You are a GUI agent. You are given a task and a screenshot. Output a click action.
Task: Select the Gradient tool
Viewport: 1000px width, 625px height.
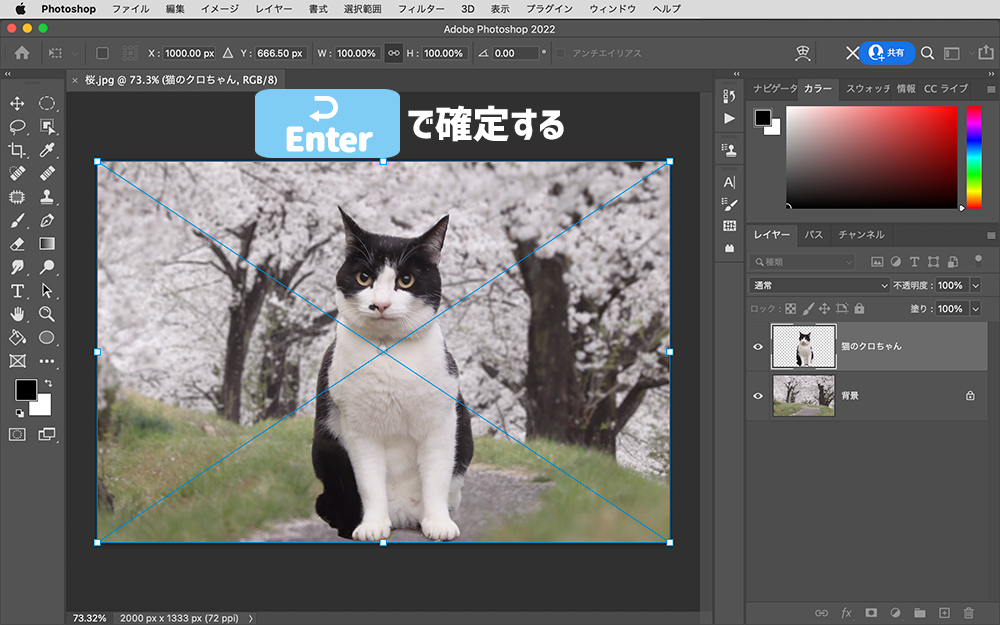[47, 244]
